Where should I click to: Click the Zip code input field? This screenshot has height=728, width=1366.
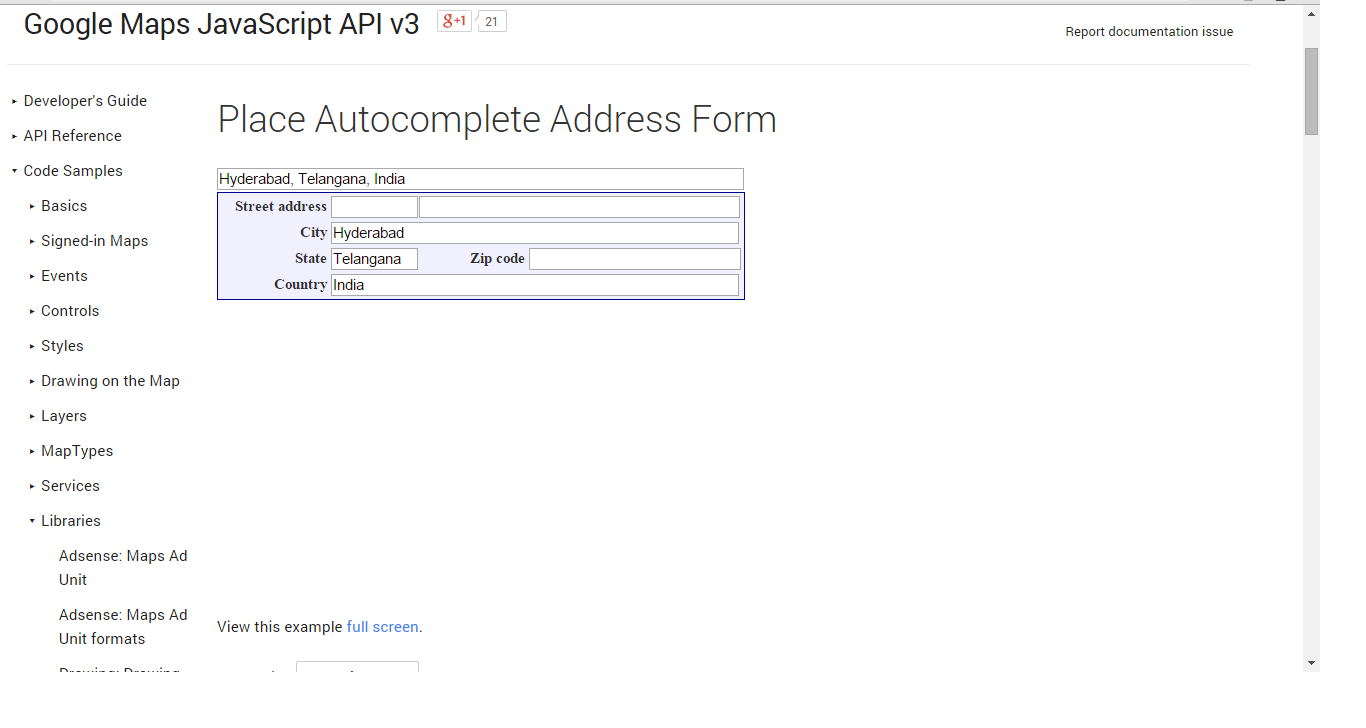click(635, 259)
